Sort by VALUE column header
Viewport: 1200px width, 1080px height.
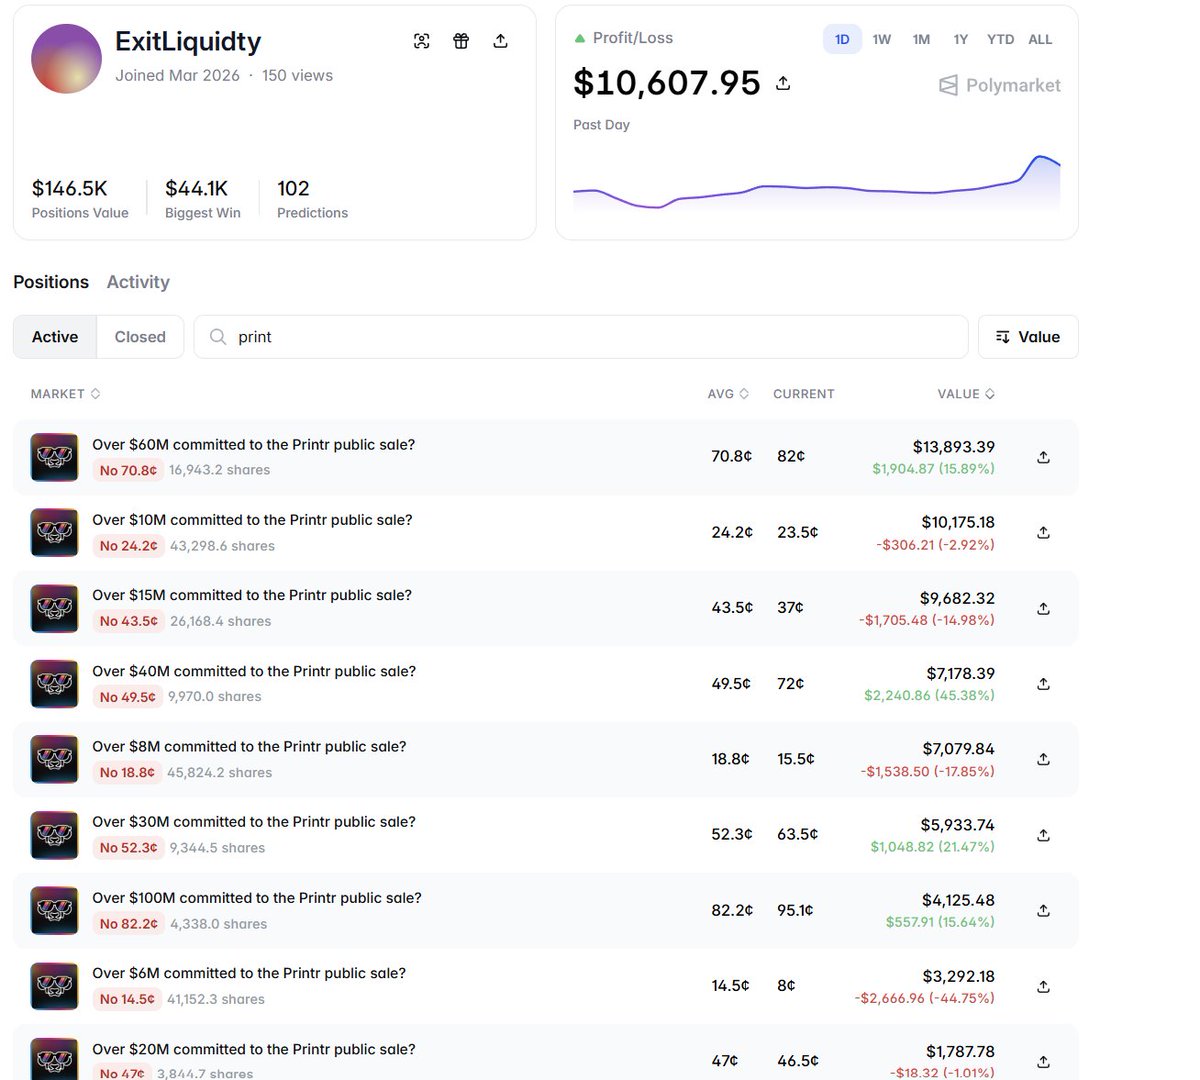click(966, 394)
